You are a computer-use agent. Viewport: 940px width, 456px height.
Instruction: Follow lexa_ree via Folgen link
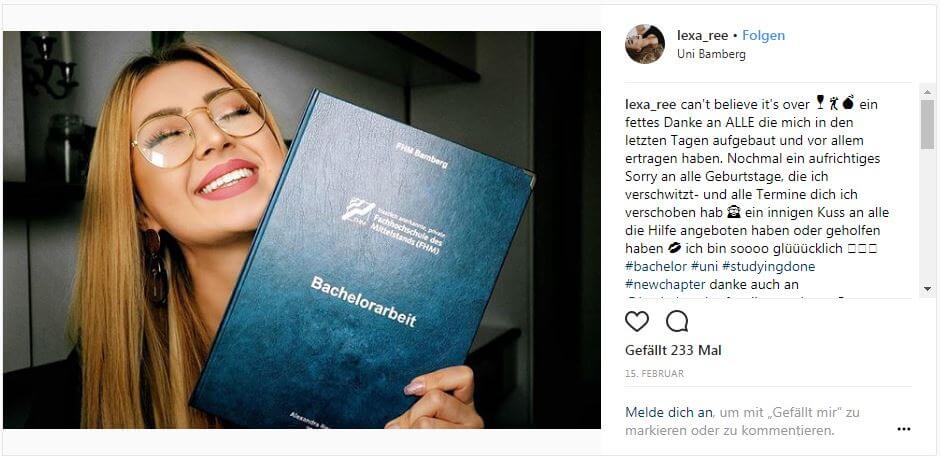[x=763, y=35]
